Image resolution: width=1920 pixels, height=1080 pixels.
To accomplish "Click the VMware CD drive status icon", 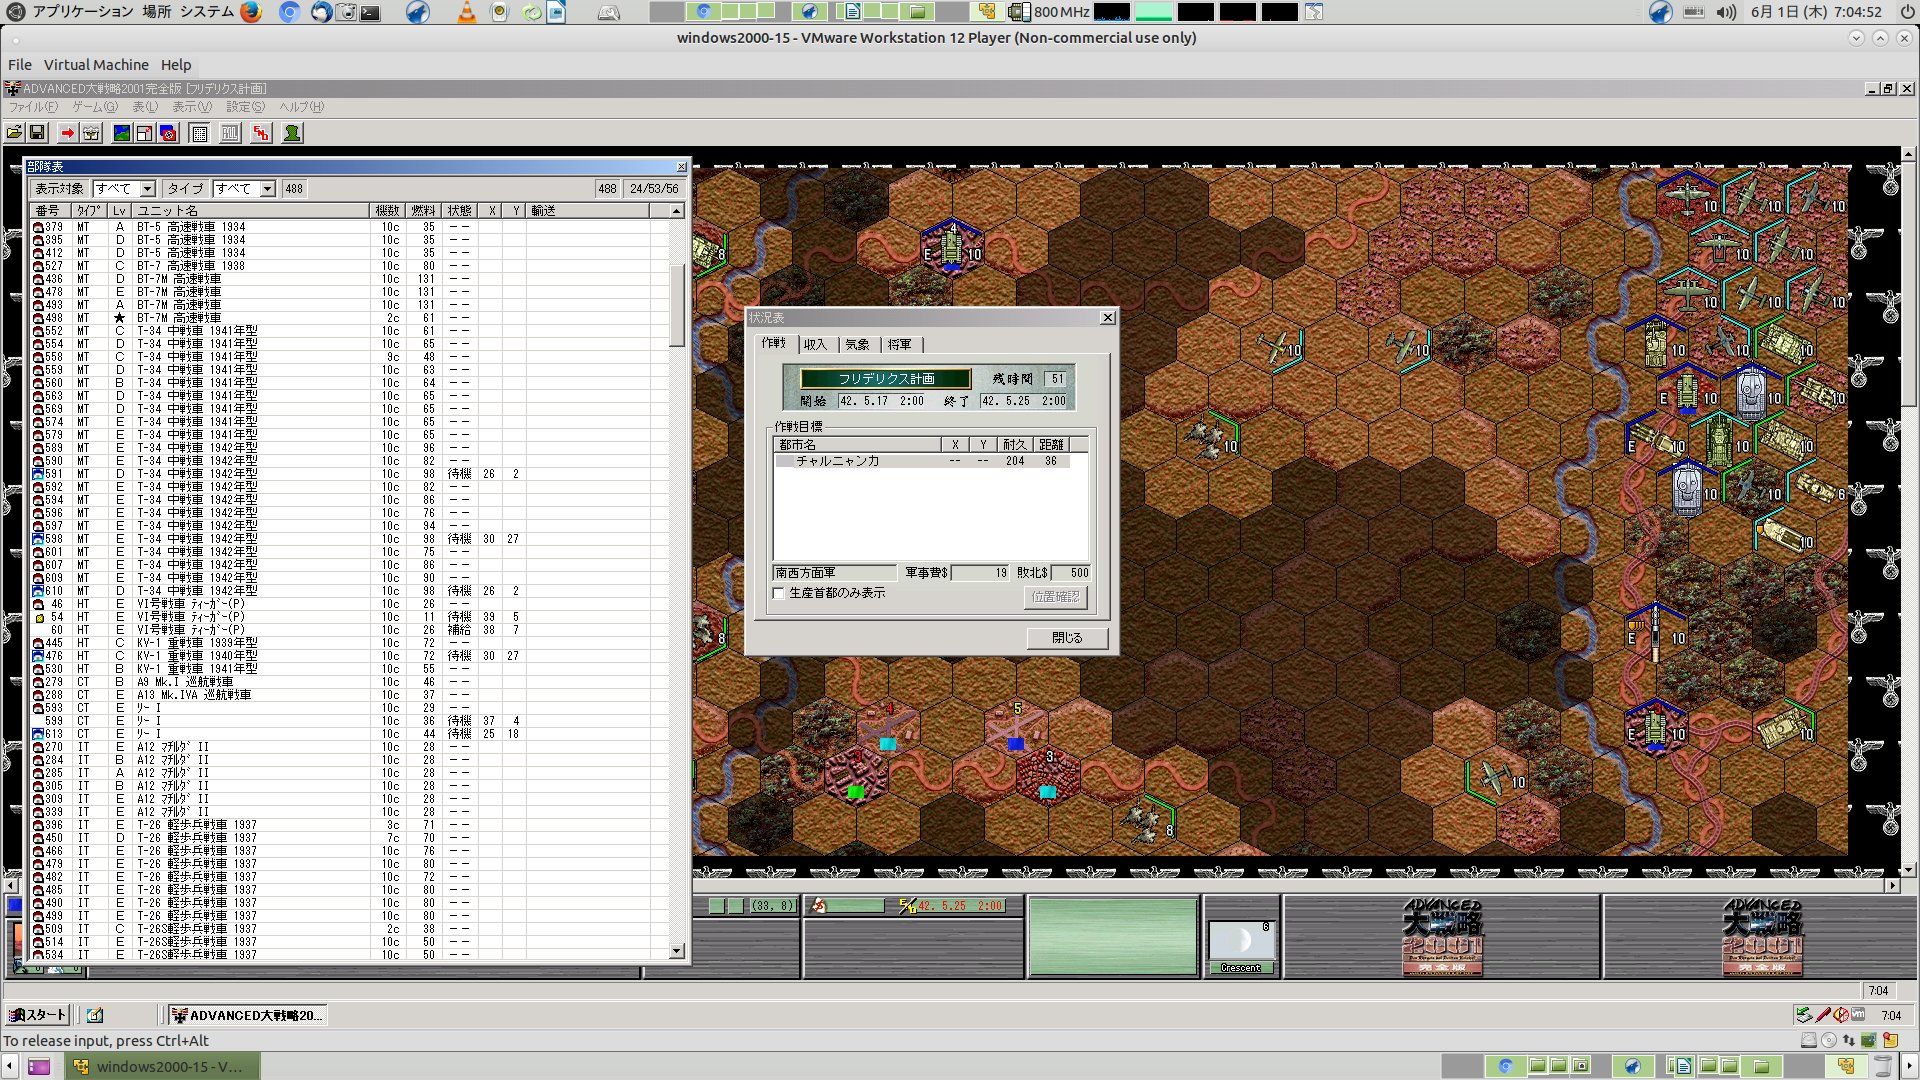I will pyautogui.click(x=1829, y=1040).
